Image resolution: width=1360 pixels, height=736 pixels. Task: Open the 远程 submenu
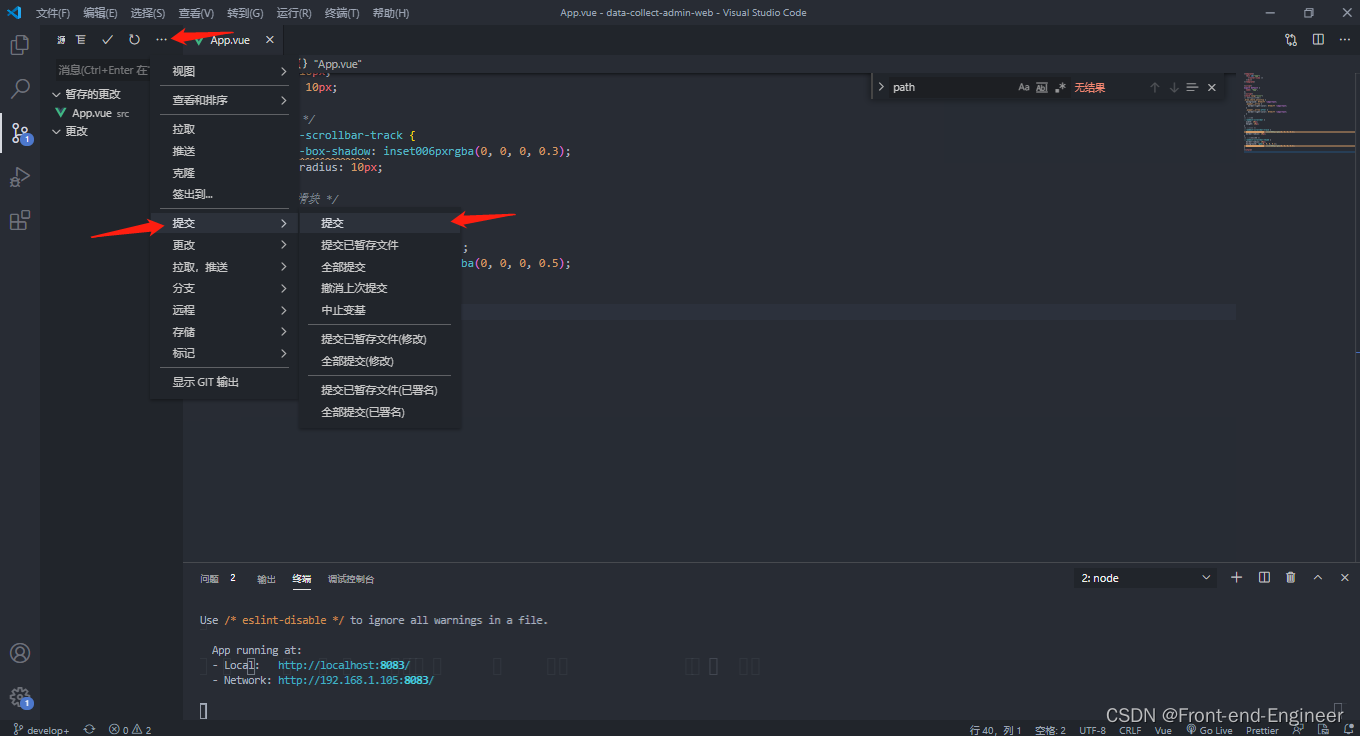[224, 310]
